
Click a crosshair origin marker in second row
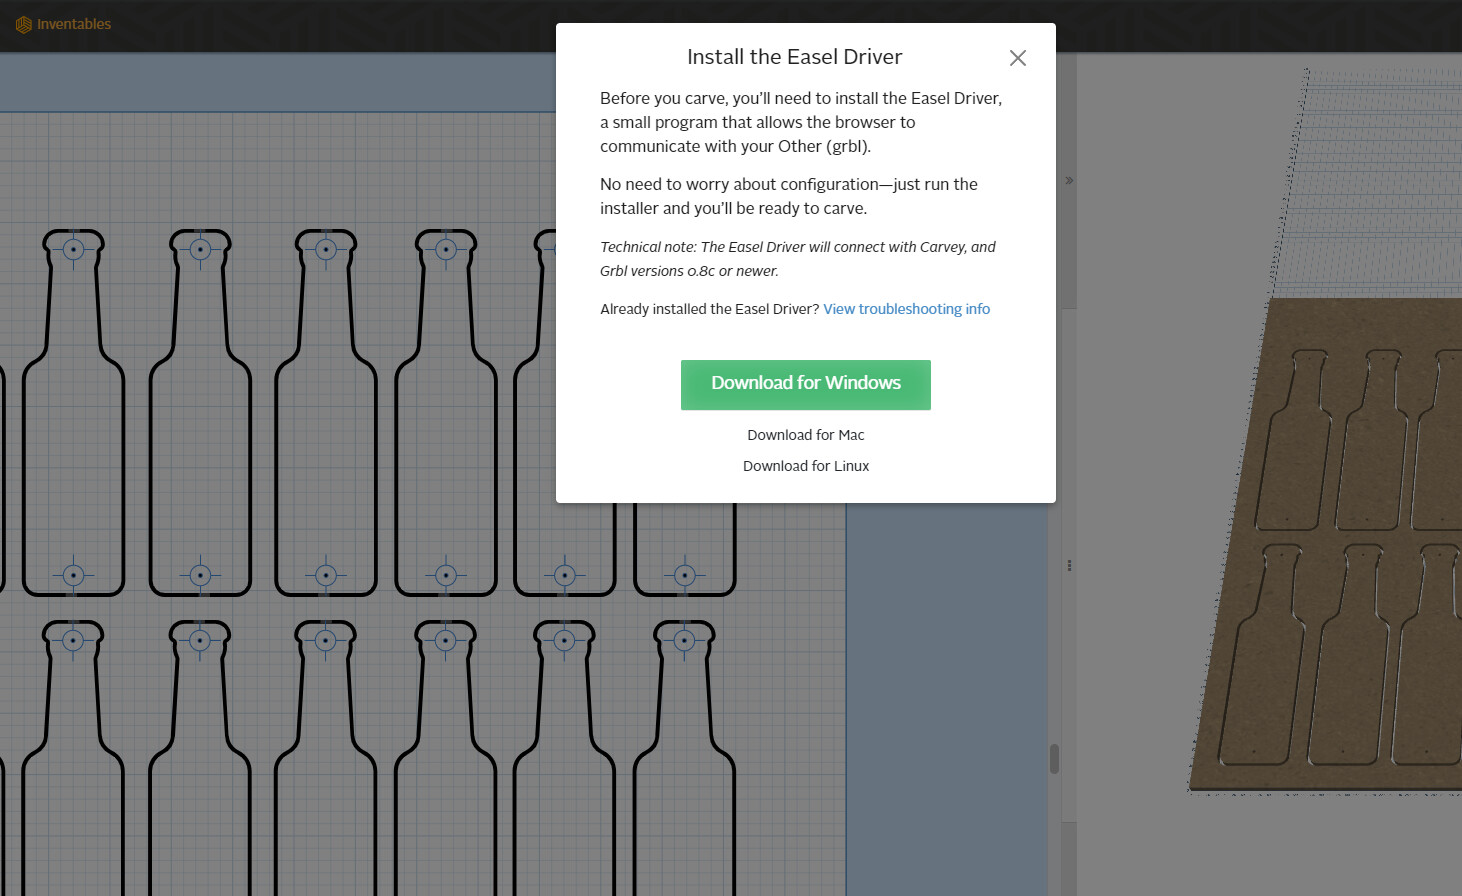click(199, 575)
